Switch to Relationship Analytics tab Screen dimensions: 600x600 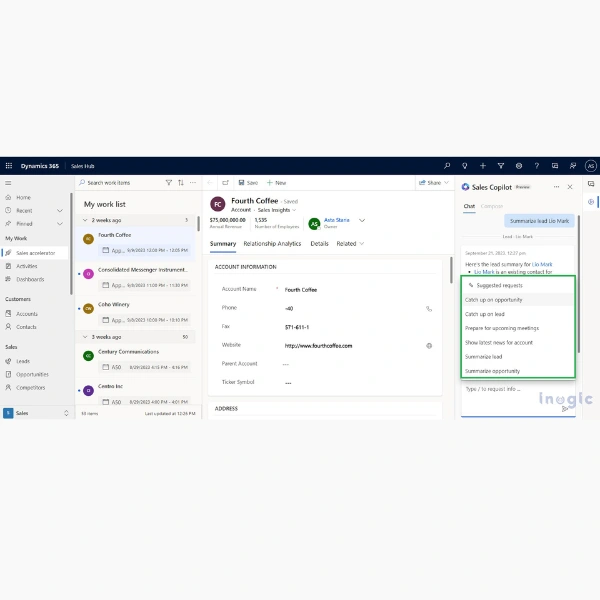click(x=272, y=244)
